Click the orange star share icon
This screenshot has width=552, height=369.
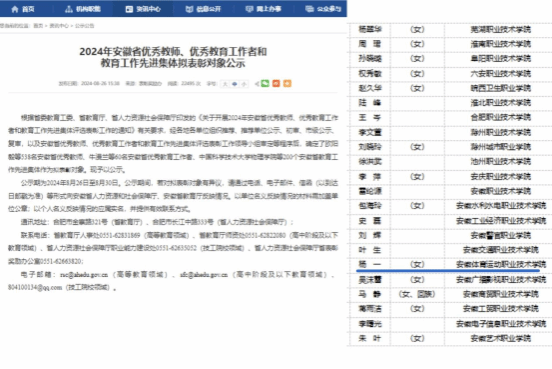287,83
